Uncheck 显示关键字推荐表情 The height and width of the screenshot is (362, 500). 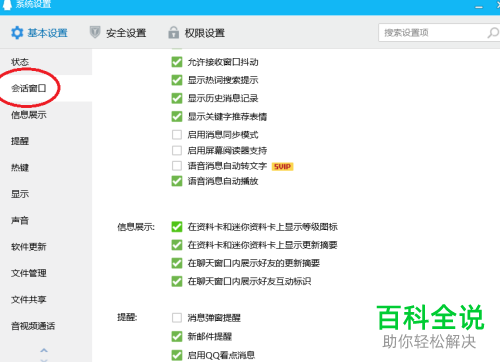pos(177,117)
